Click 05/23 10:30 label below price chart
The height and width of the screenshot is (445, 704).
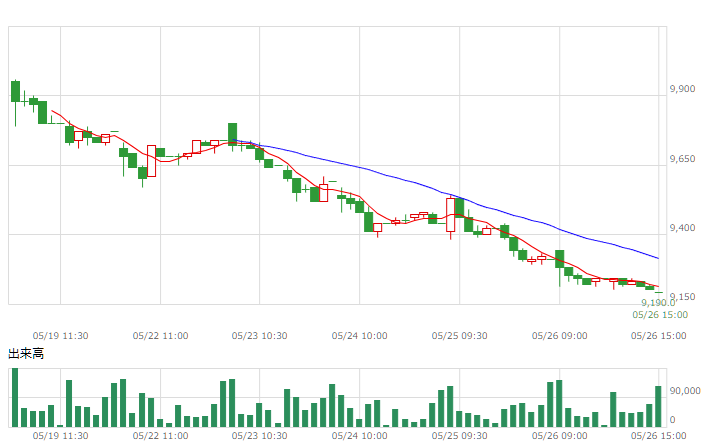[x=260, y=335]
